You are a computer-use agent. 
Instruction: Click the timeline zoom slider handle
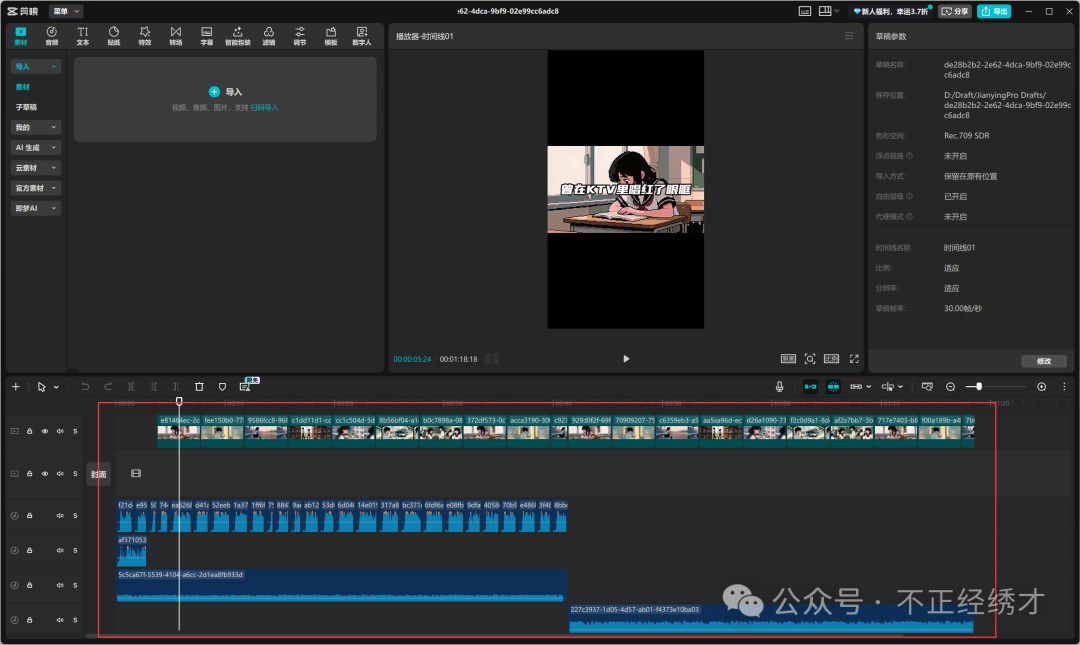(x=979, y=386)
